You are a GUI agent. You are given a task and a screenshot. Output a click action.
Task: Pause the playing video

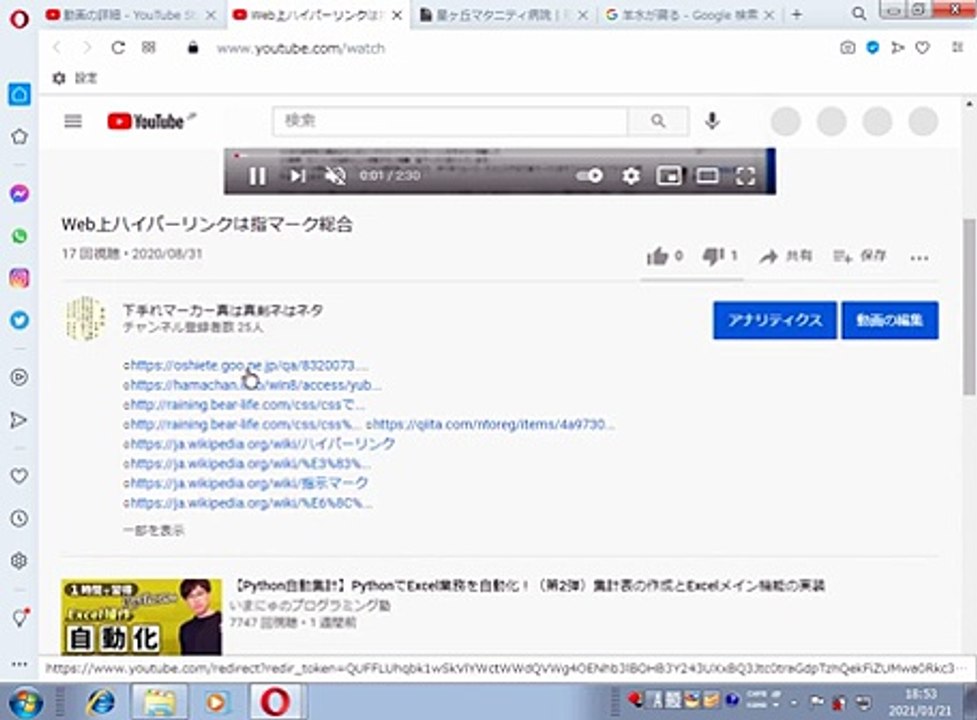click(x=257, y=176)
